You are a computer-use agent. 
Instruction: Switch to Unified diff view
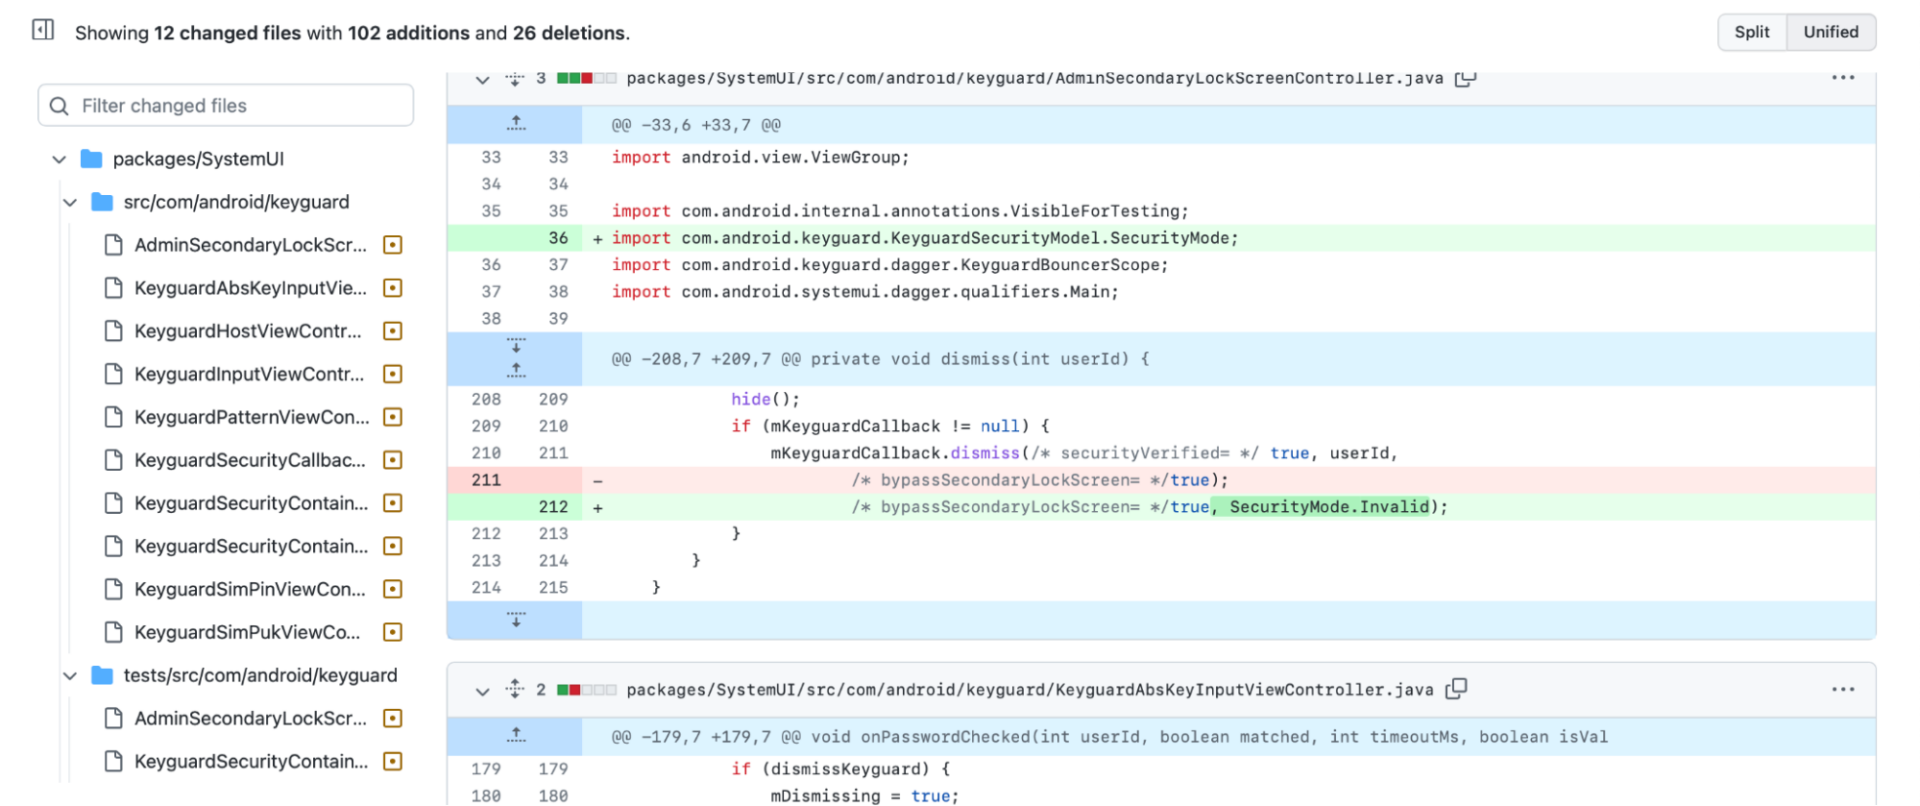point(1830,32)
